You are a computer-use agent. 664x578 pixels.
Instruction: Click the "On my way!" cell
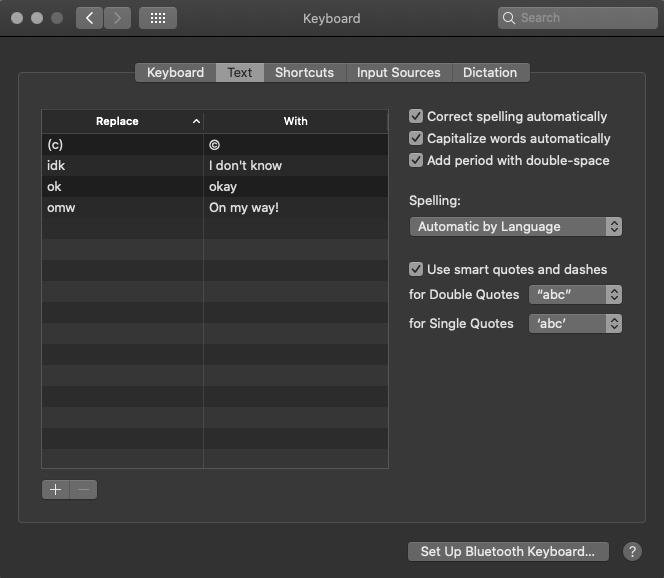tap(296, 207)
